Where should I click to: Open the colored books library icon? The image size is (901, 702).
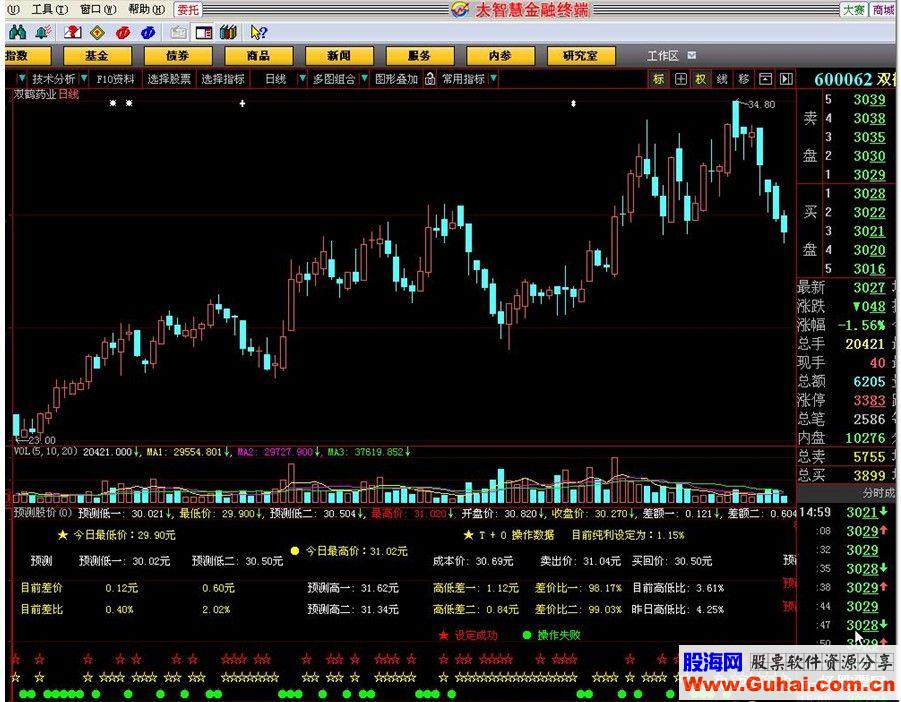[x=229, y=32]
